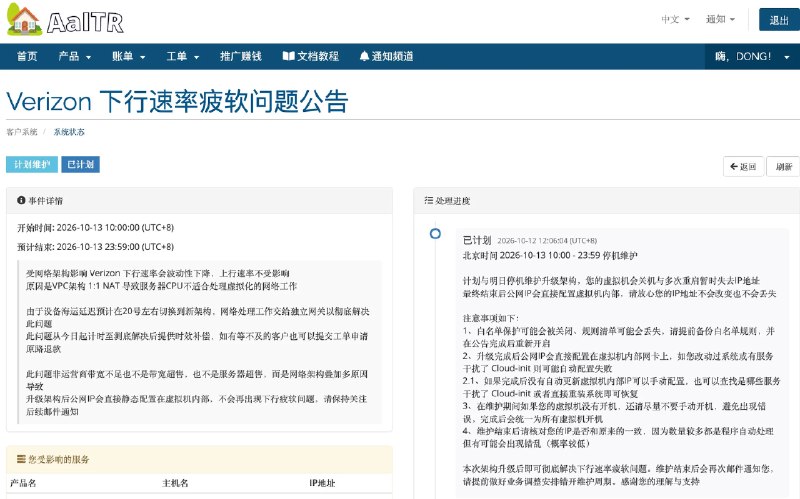
Task: Expand the 账单 menu
Action: pos(129,56)
